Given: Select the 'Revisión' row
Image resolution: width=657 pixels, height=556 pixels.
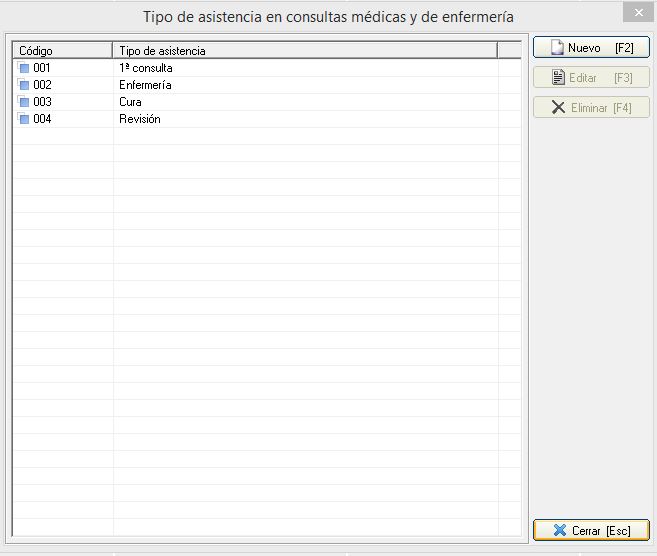Looking at the screenshot, I should coord(140,119).
